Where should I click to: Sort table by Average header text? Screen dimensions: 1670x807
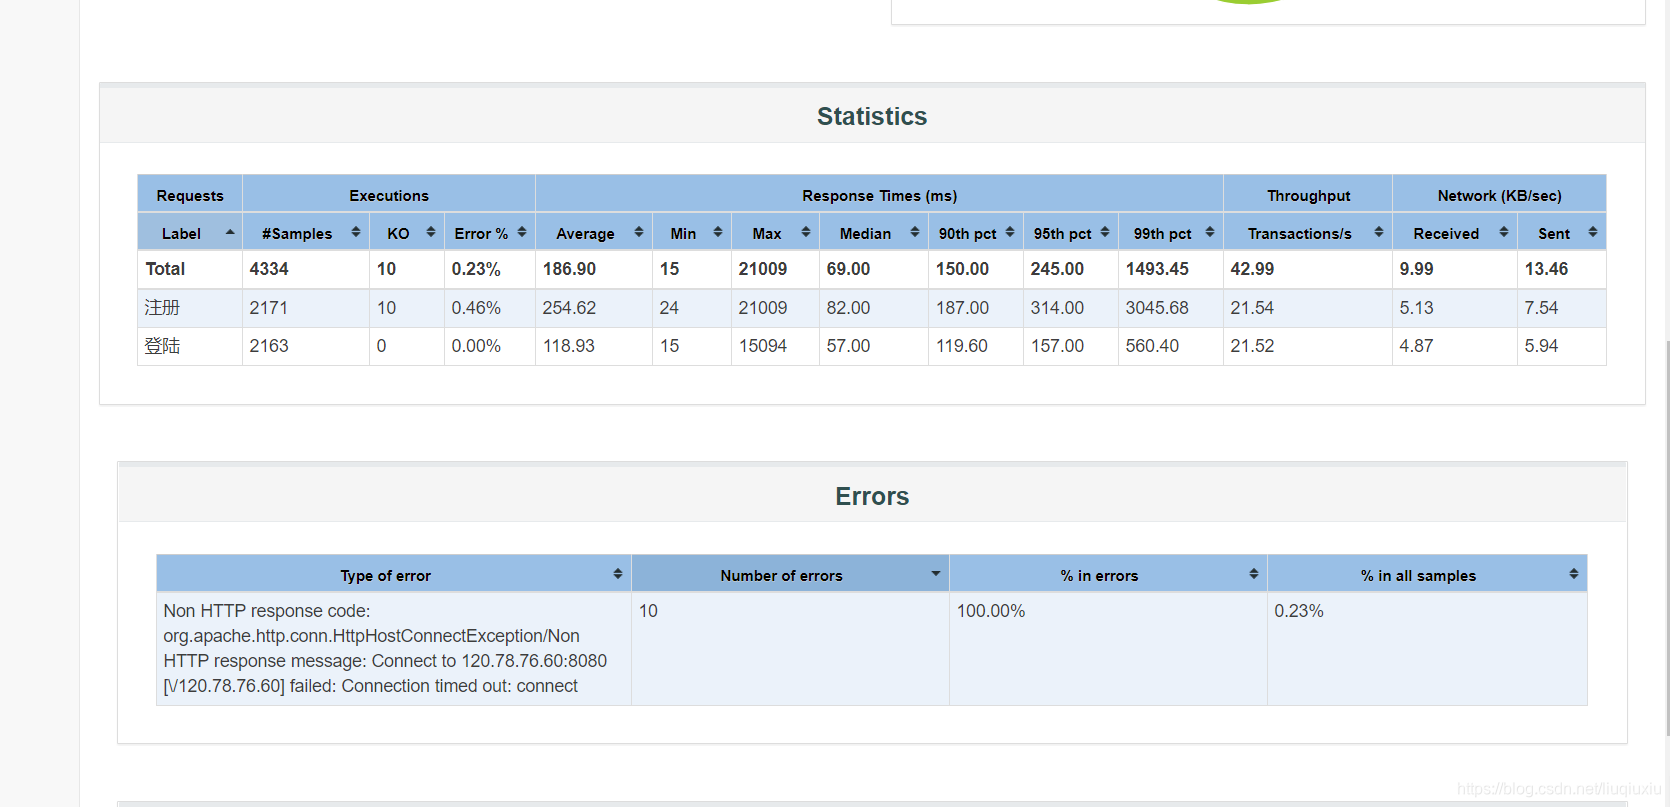pyautogui.click(x=585, y=233)
